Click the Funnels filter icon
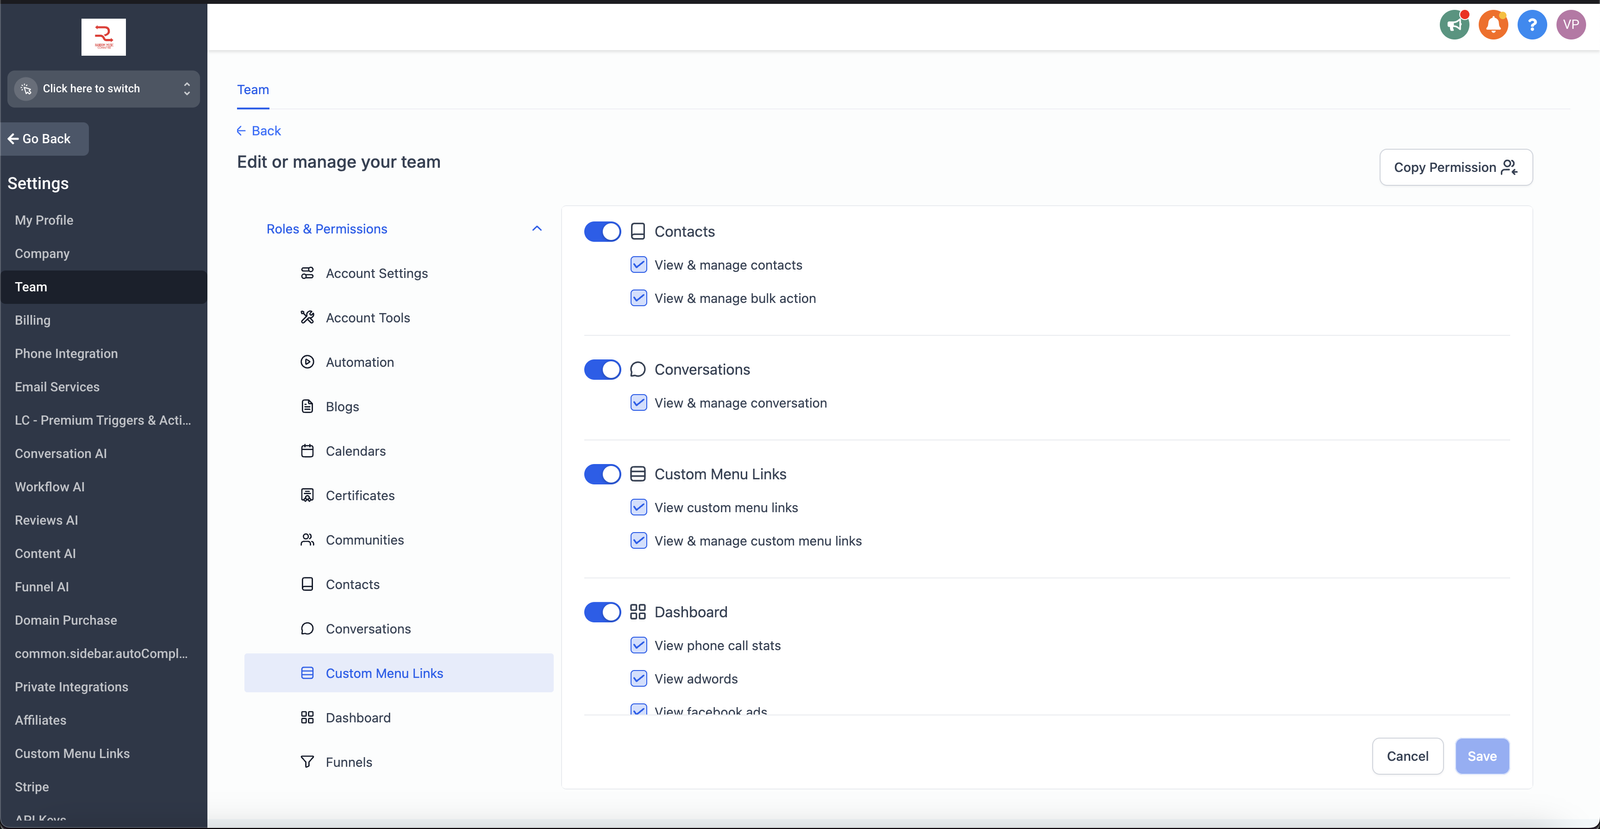 pyautogui.click(x=307, y=762)
